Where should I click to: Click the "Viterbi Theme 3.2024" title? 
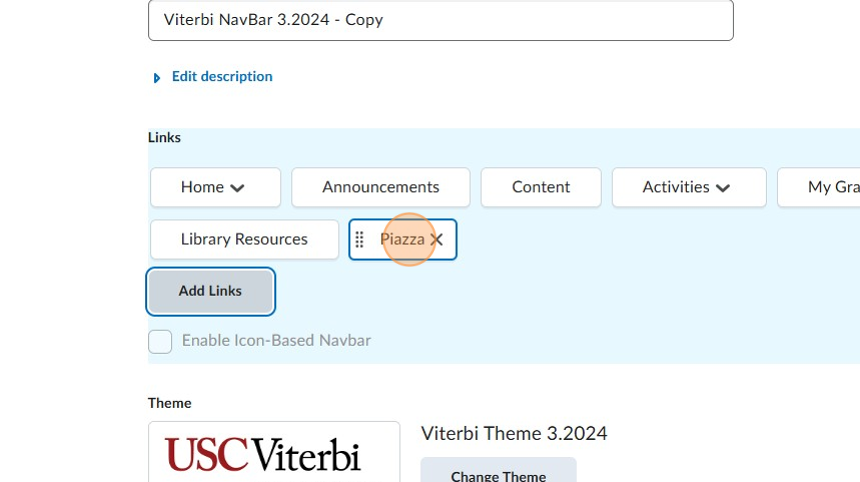coord(514,433)
